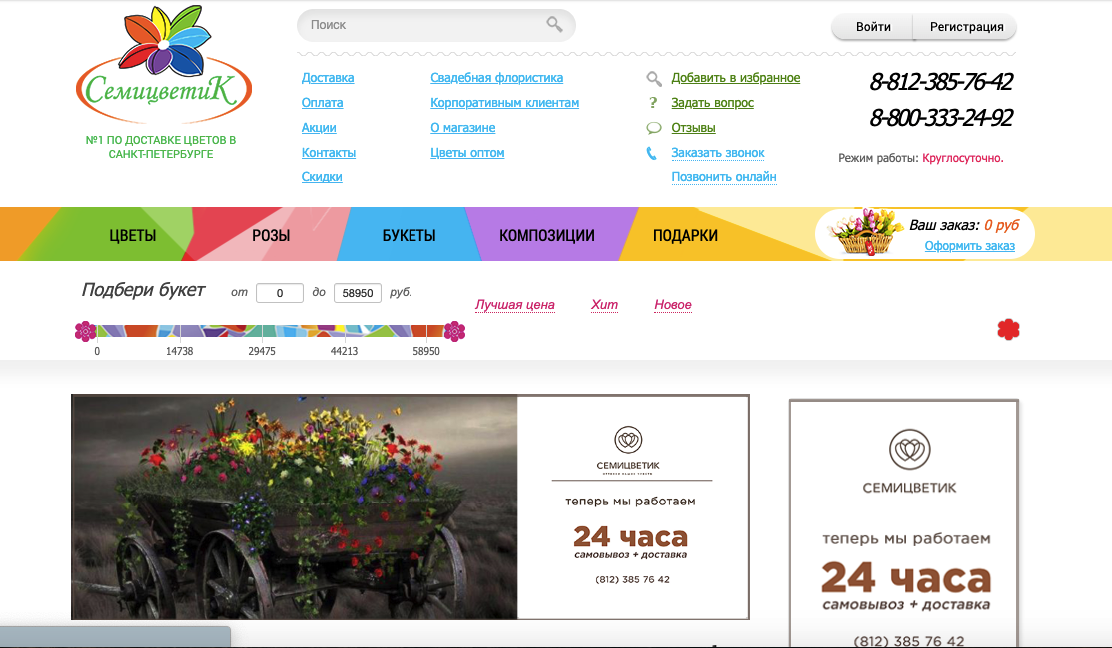
Task: Click the phone icon beside Заказать звонок
Action: point(654,153)
